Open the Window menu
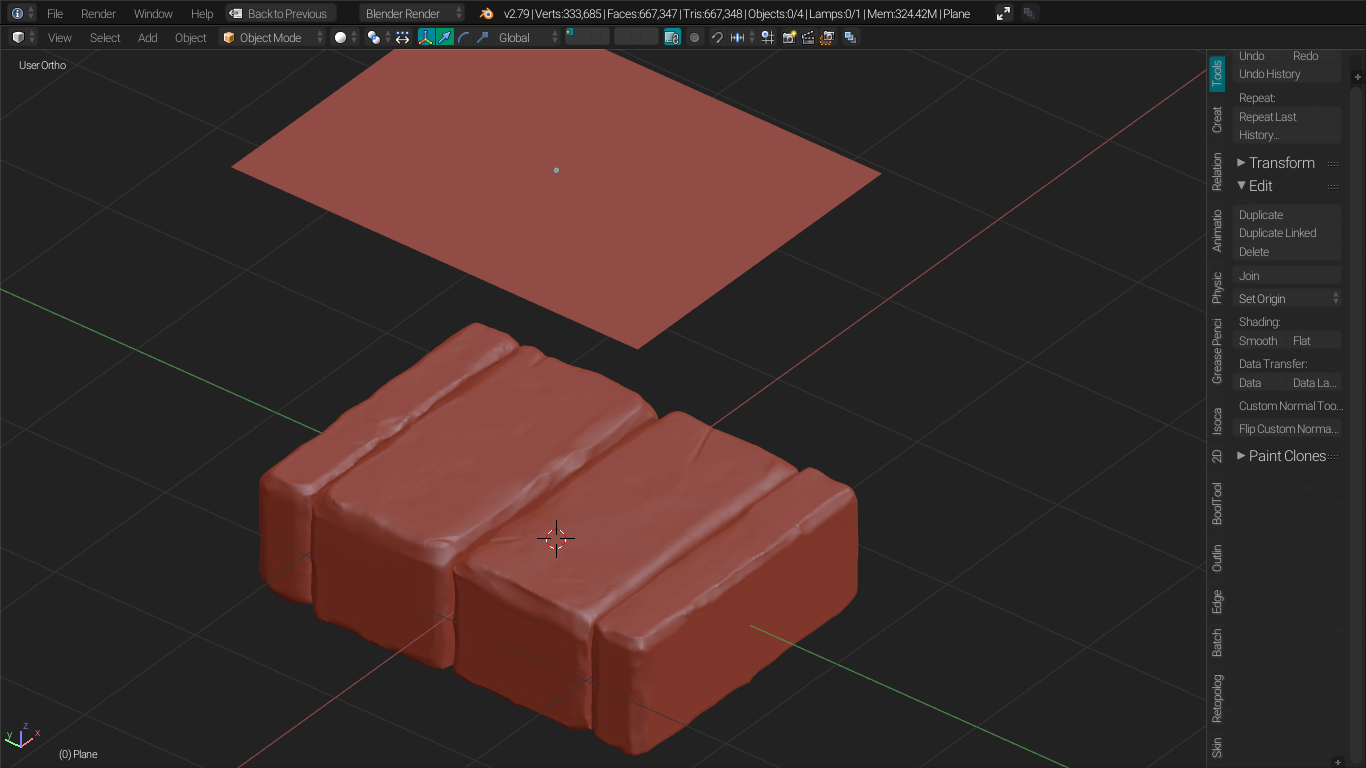The width and height of the screenshot is (1366, 768). click(153, 14)
